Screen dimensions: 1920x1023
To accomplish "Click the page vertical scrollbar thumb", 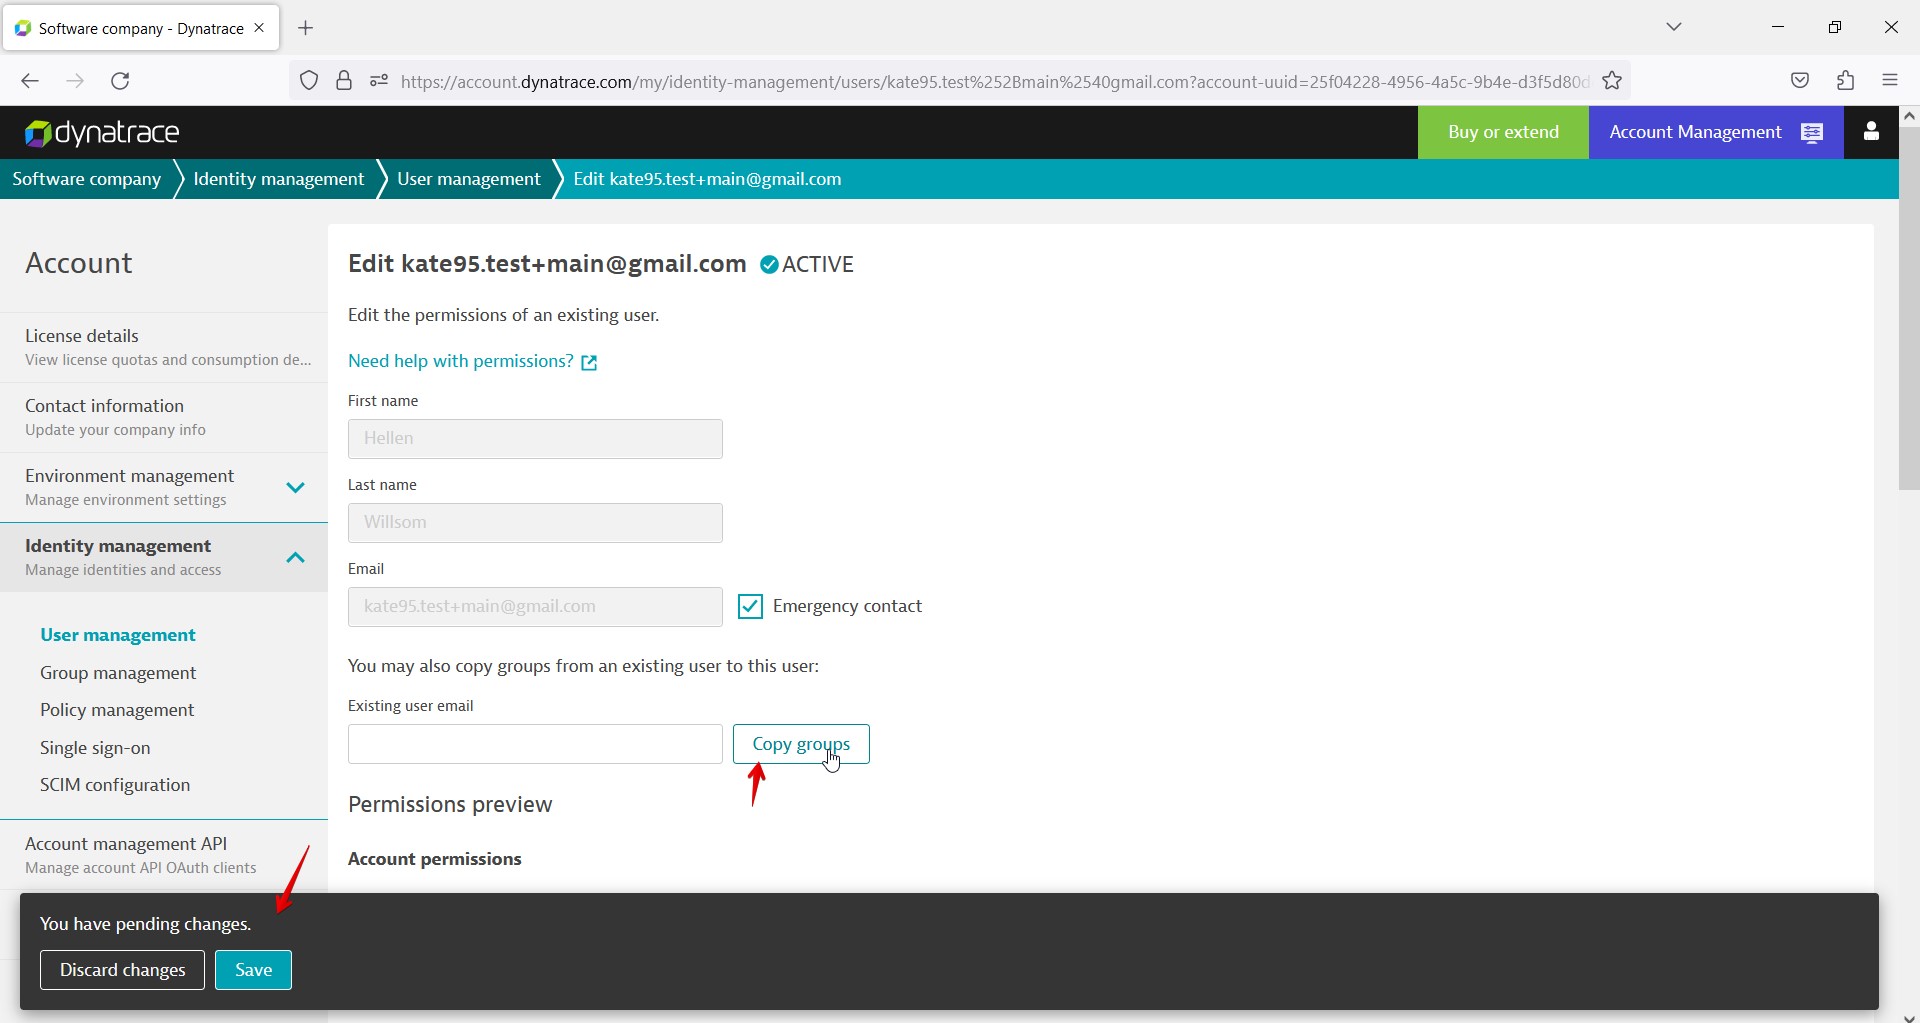I will 1909,308.
